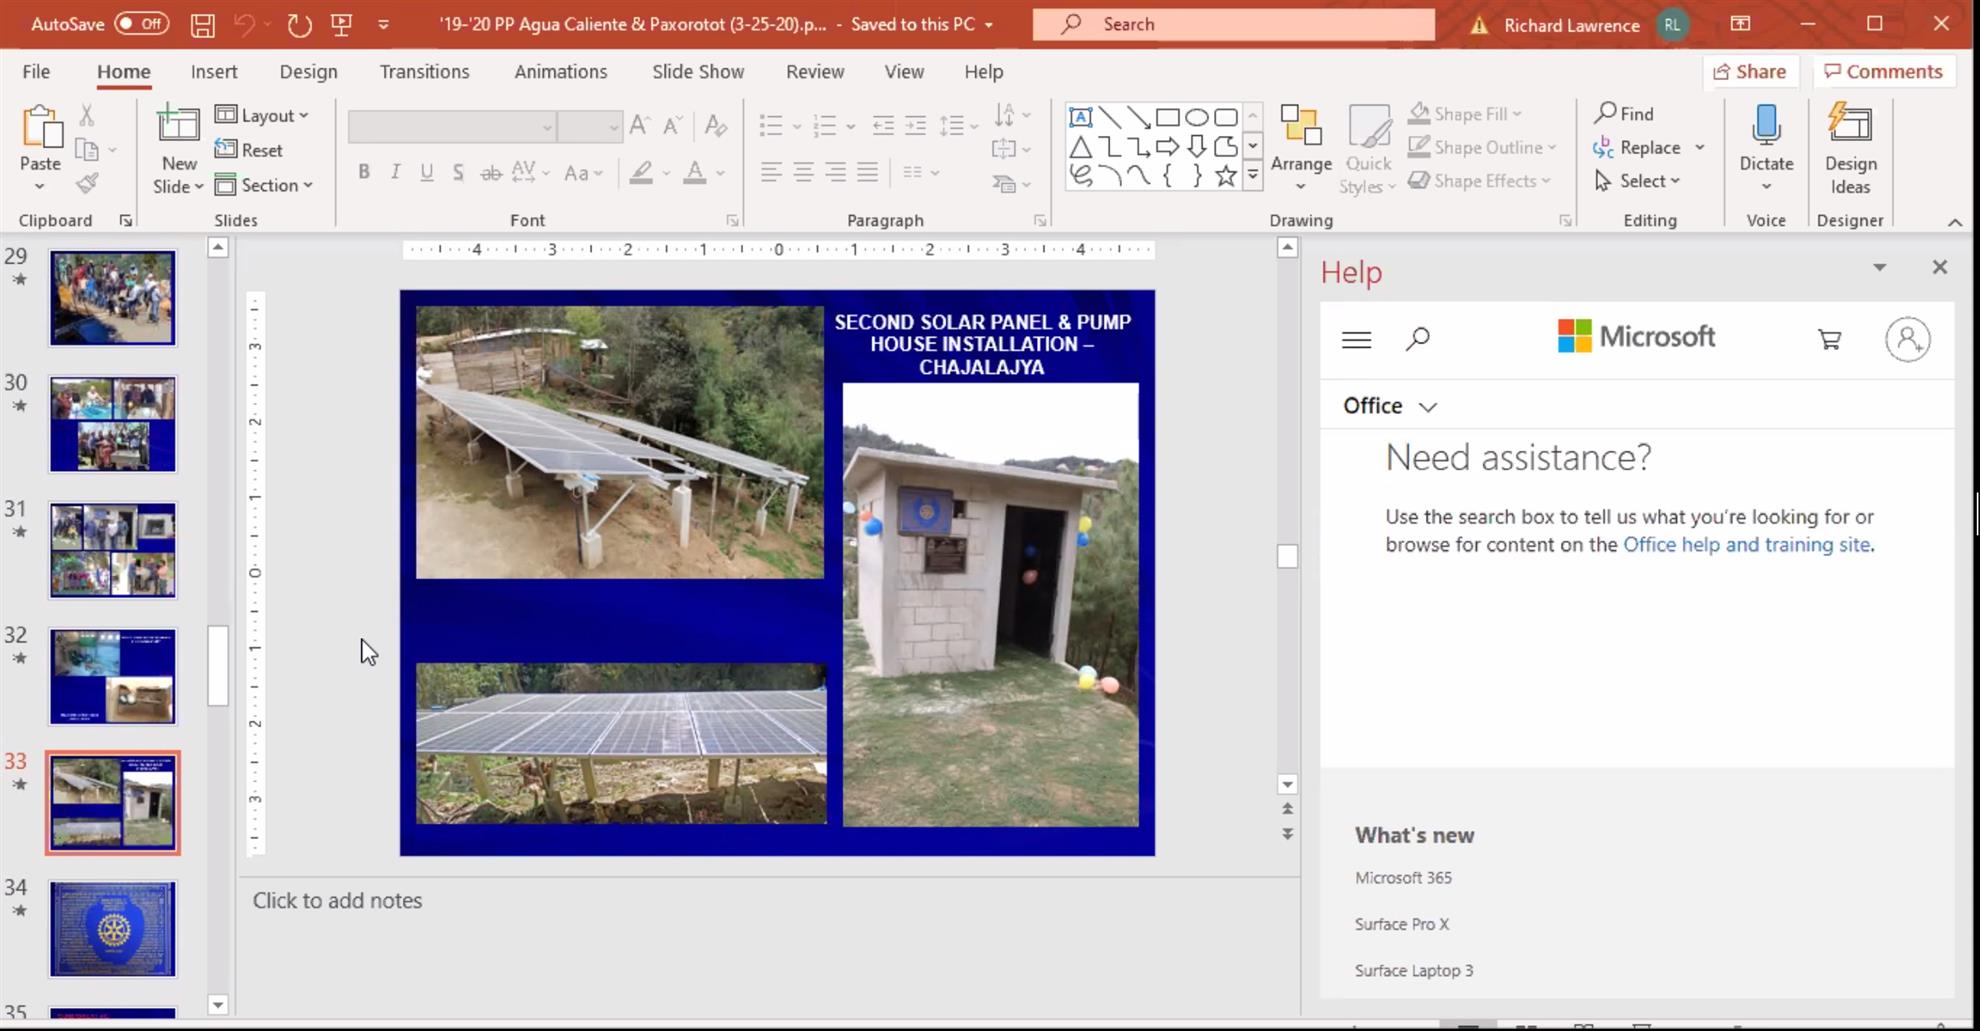Toggle Bold formatting

[x=364, y=172]
